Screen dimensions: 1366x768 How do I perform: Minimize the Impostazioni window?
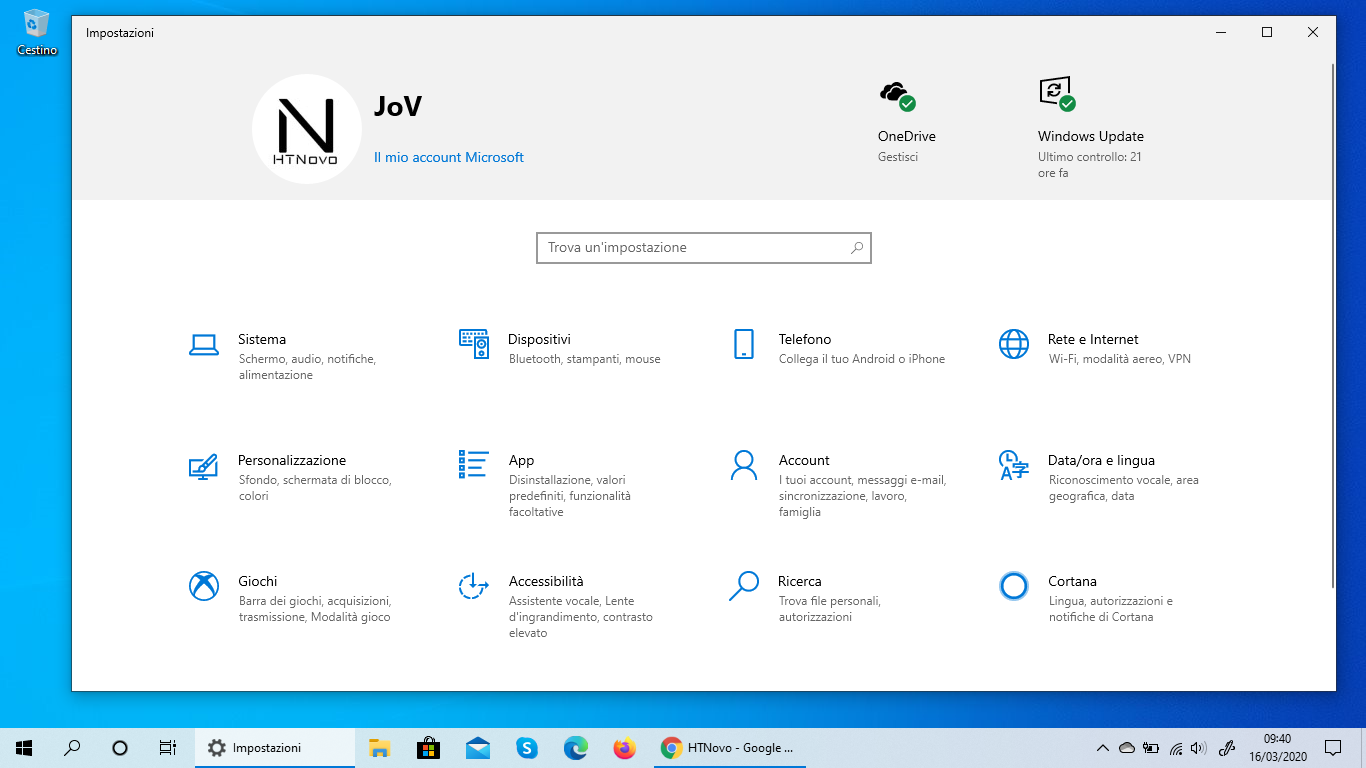[1221, 32]
